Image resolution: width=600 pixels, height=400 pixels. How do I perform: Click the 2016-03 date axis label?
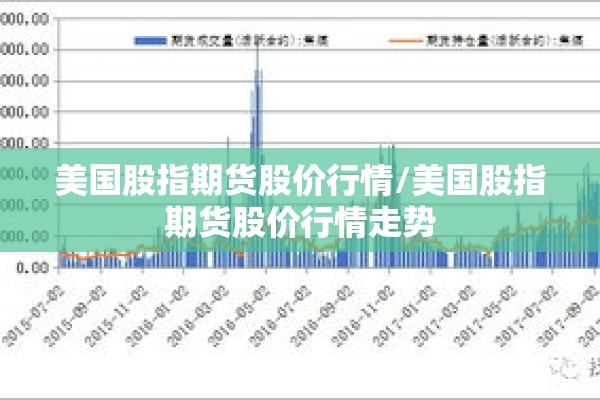pos(198,317)
